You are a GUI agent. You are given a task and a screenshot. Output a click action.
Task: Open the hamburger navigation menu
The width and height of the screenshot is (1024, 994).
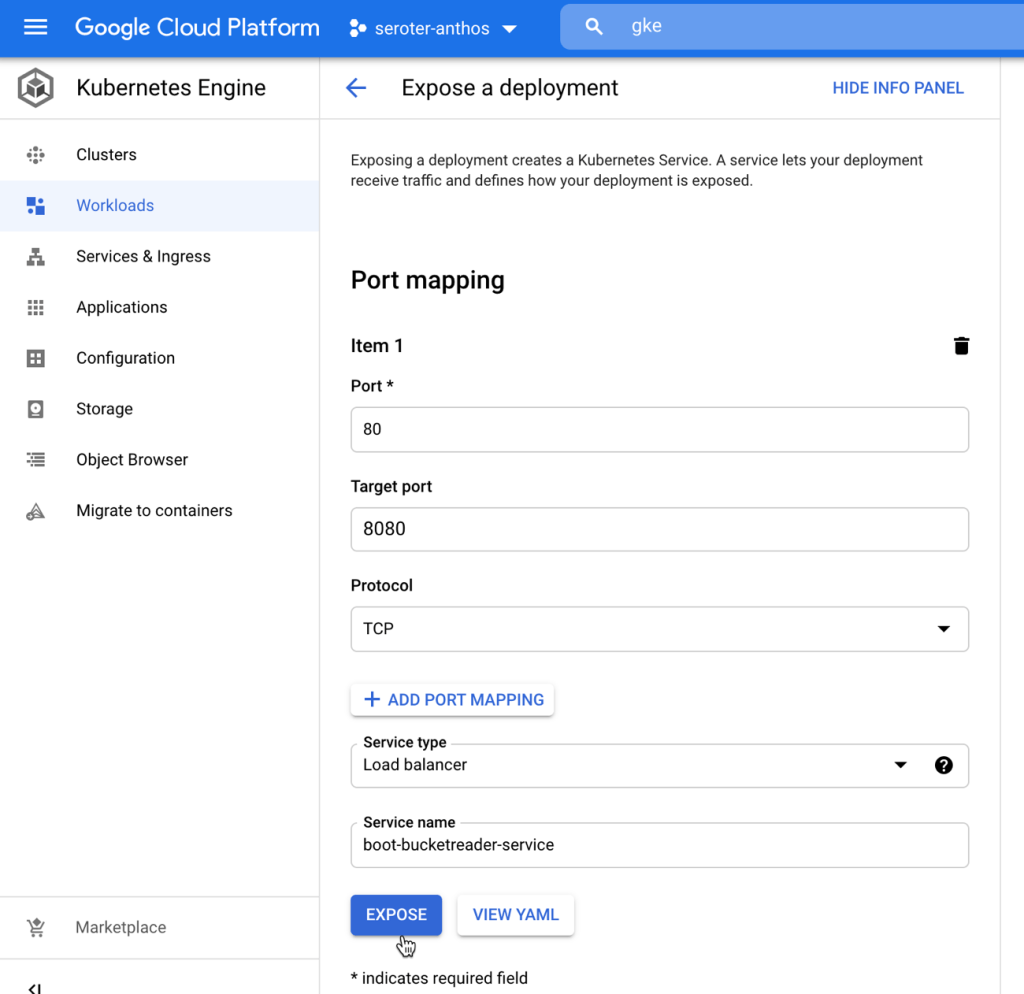tap(35, 27)
